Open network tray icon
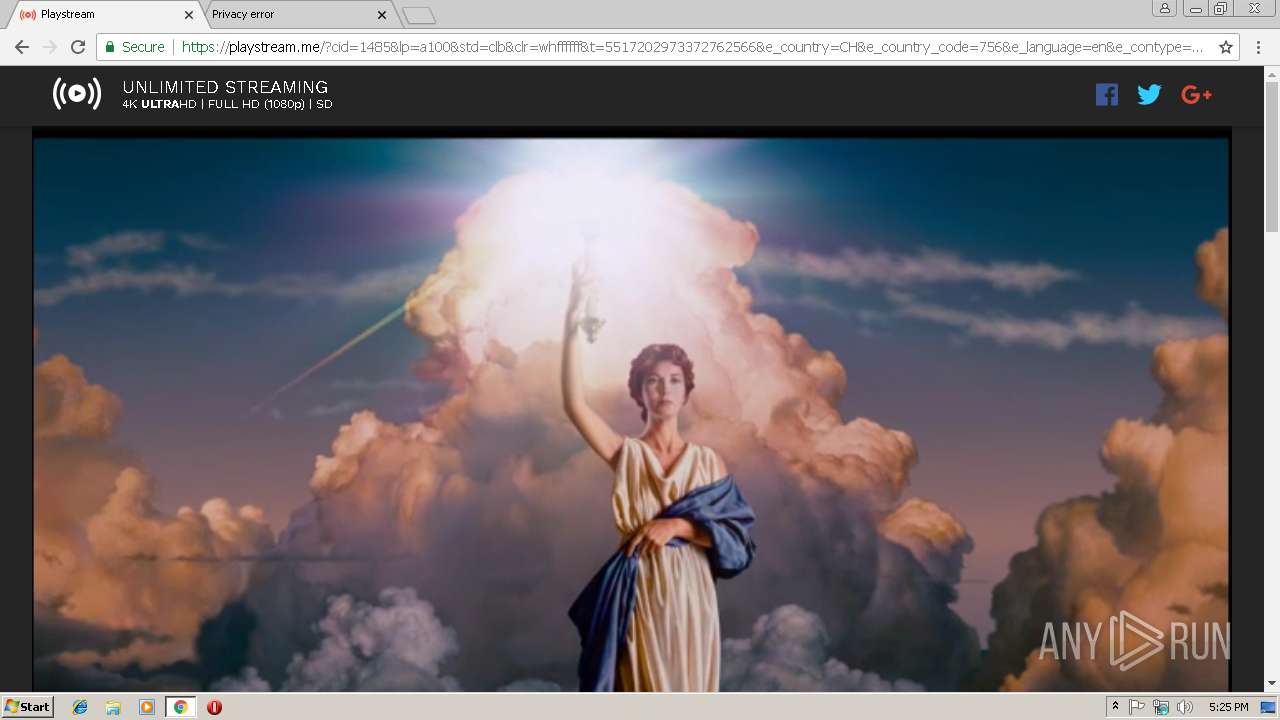Image resolution: width=1280 pixels, height=720 pixels. [x=1161, y=707]
